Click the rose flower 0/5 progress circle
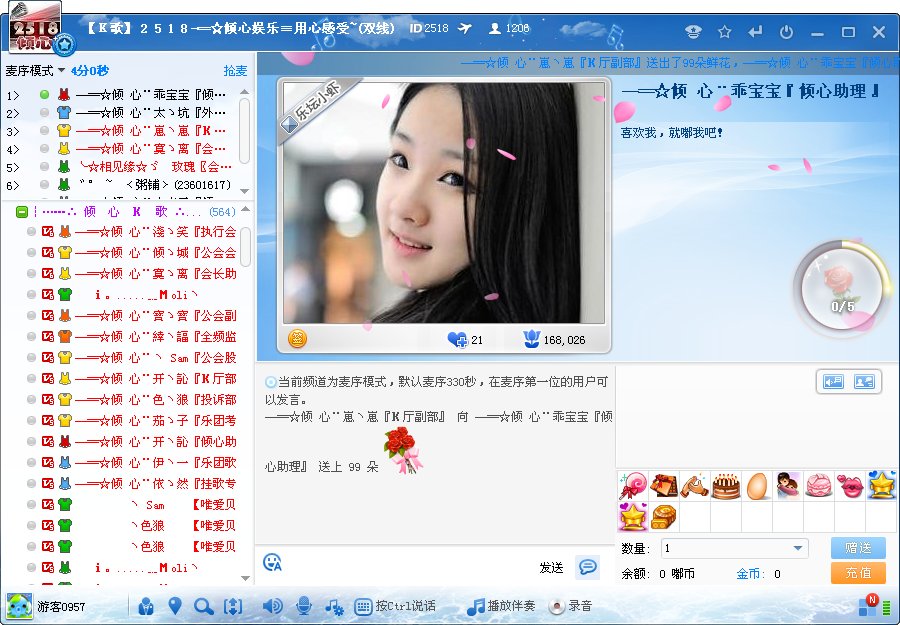Screen dimensions: 900x625 pos(843,290)
